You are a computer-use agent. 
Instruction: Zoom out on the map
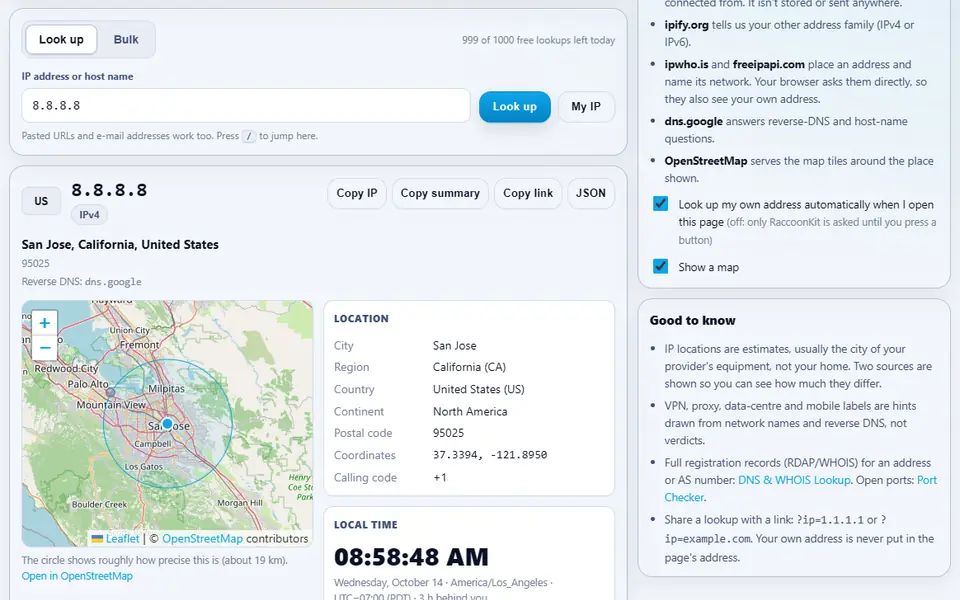click(x=45, y=348)
